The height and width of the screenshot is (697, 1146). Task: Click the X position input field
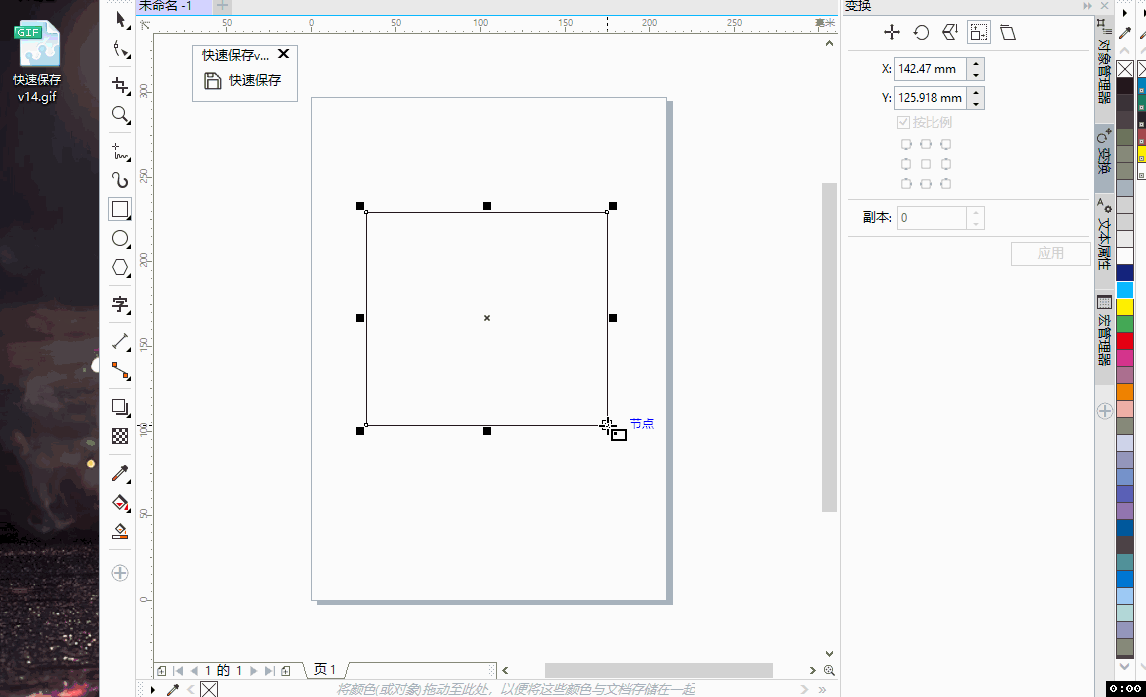[930, 69]
